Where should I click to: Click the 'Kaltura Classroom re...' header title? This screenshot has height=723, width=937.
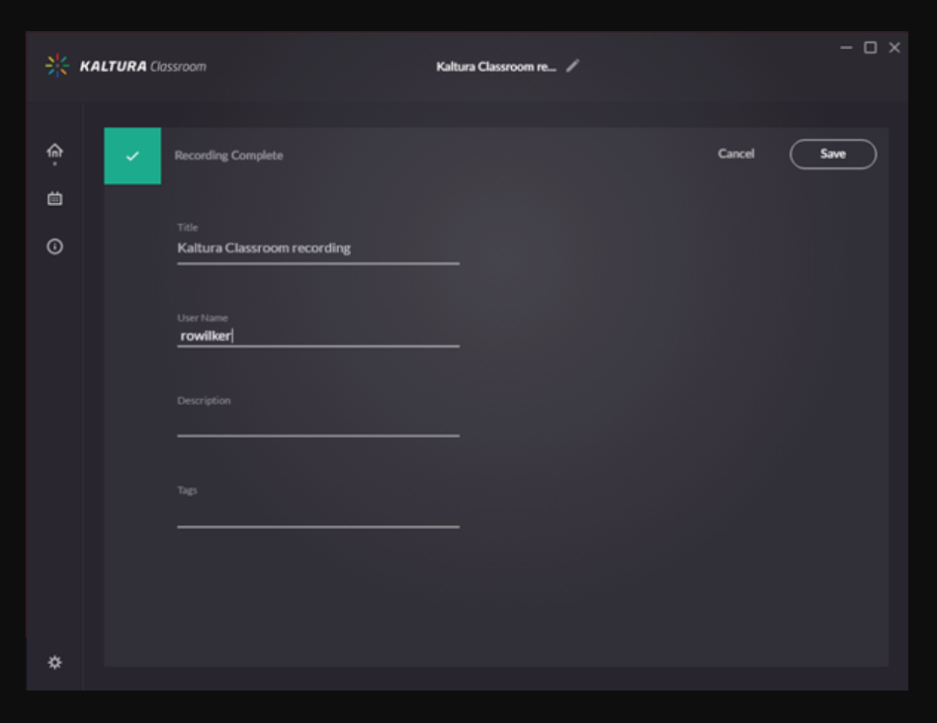[496, 66]
